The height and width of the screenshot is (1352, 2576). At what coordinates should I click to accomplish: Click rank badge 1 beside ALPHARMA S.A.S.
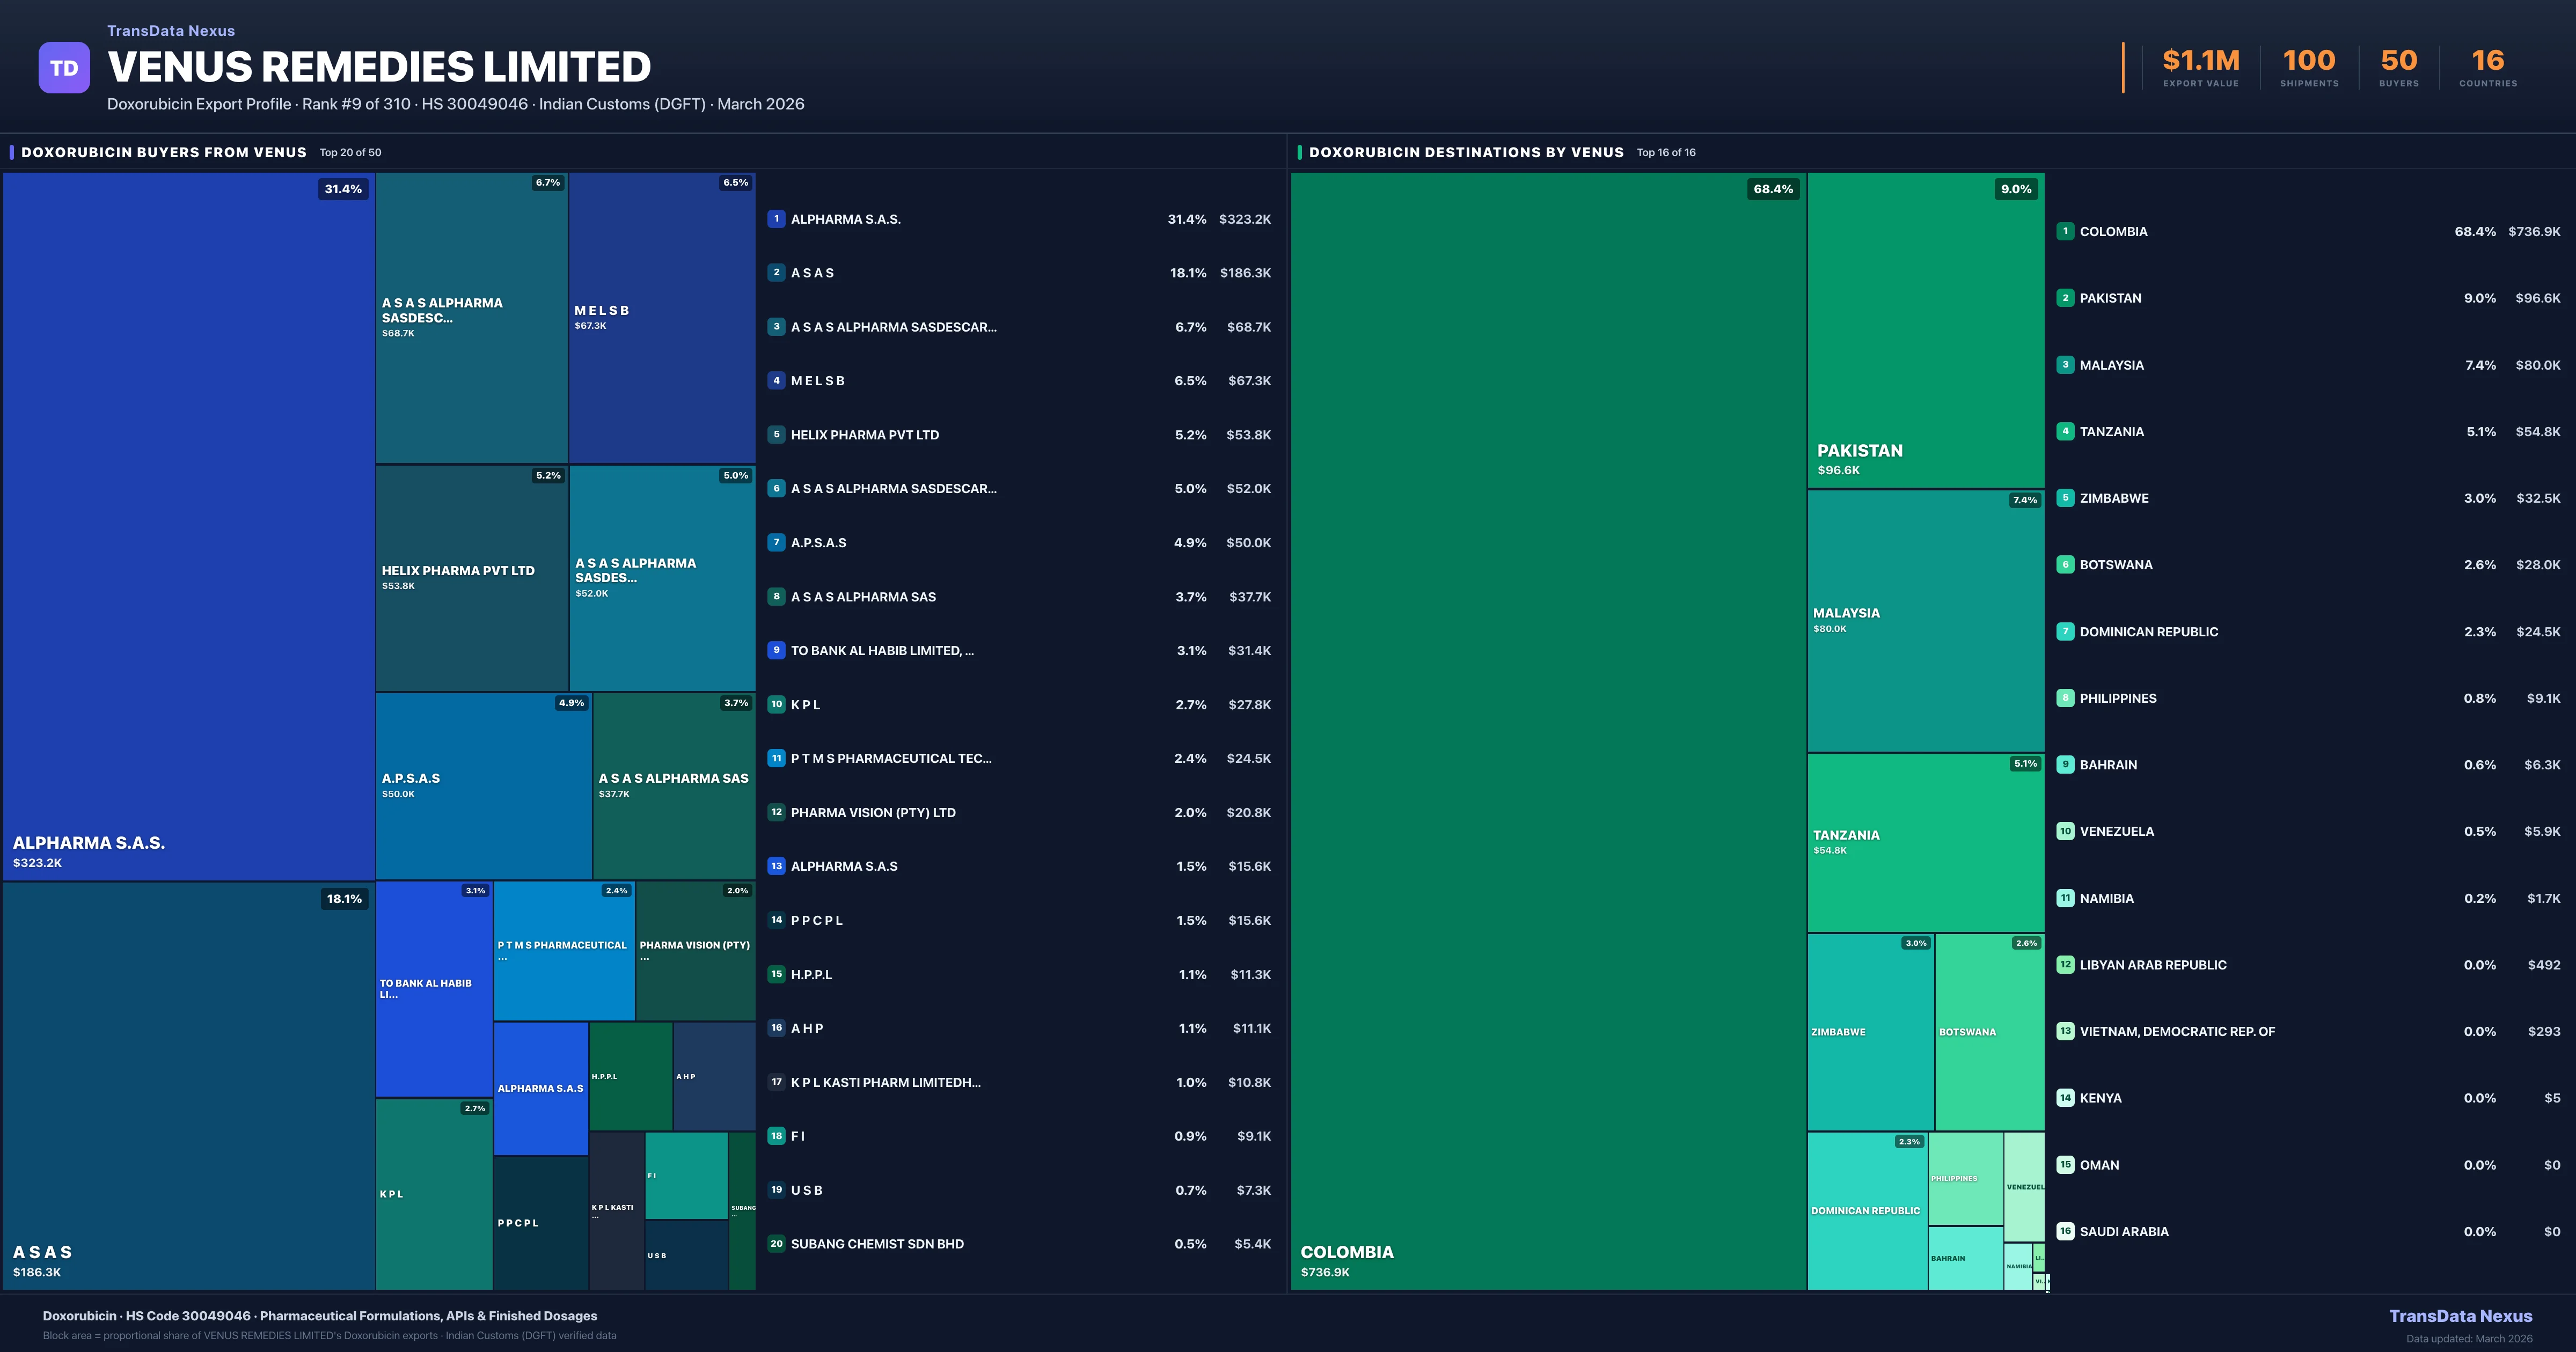tap(776, 219)
